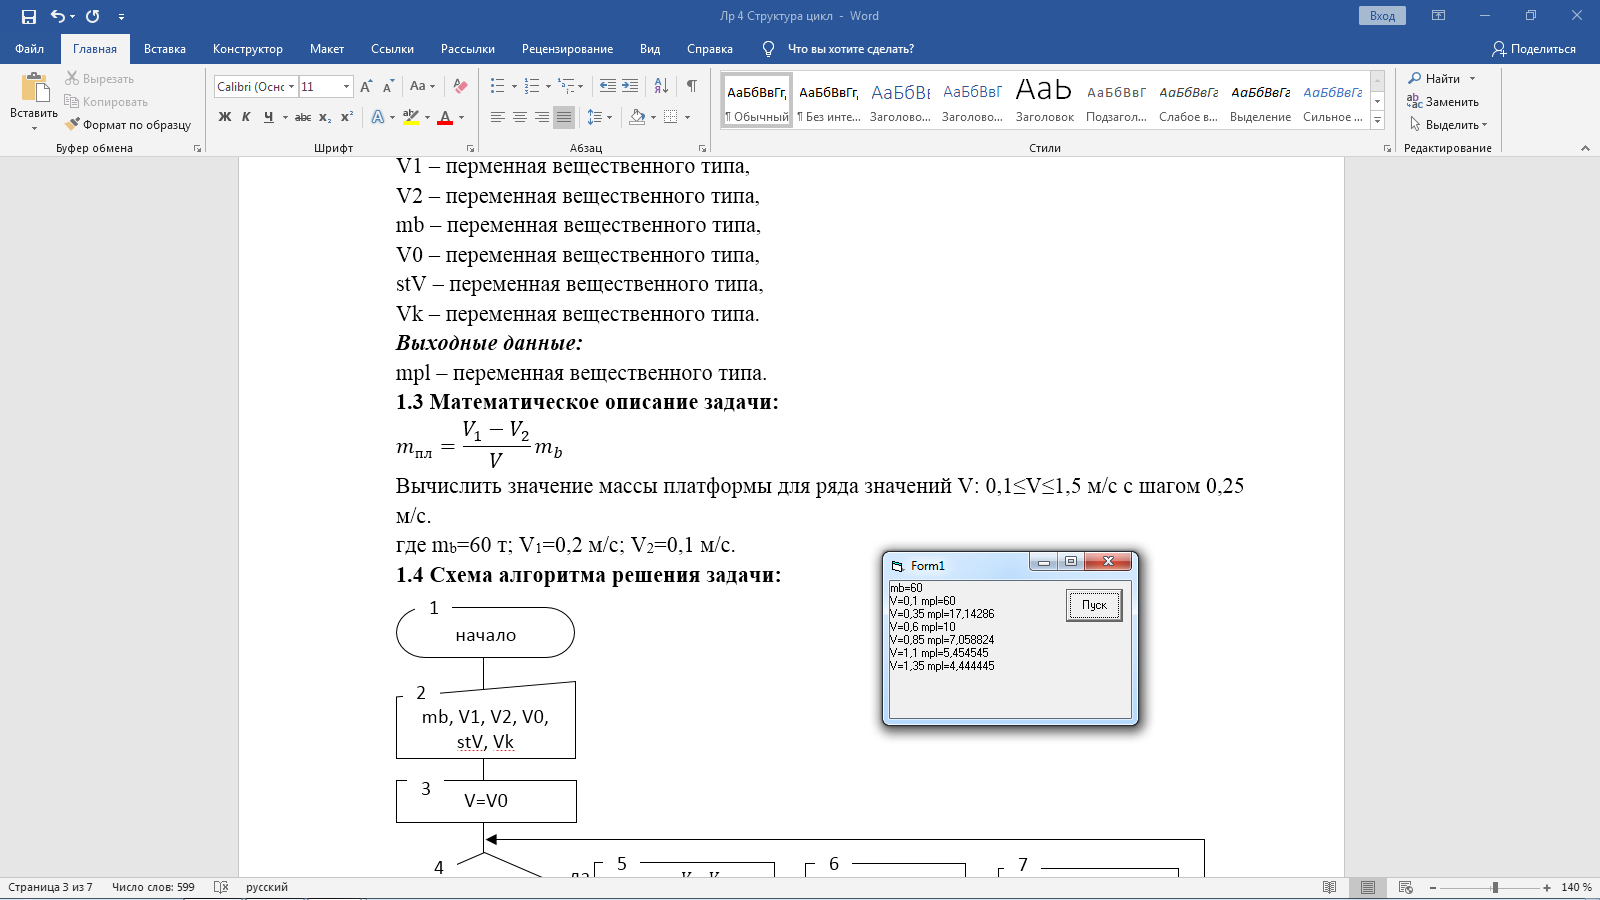
Task: Redo the last action
Action: coord(93,16)
